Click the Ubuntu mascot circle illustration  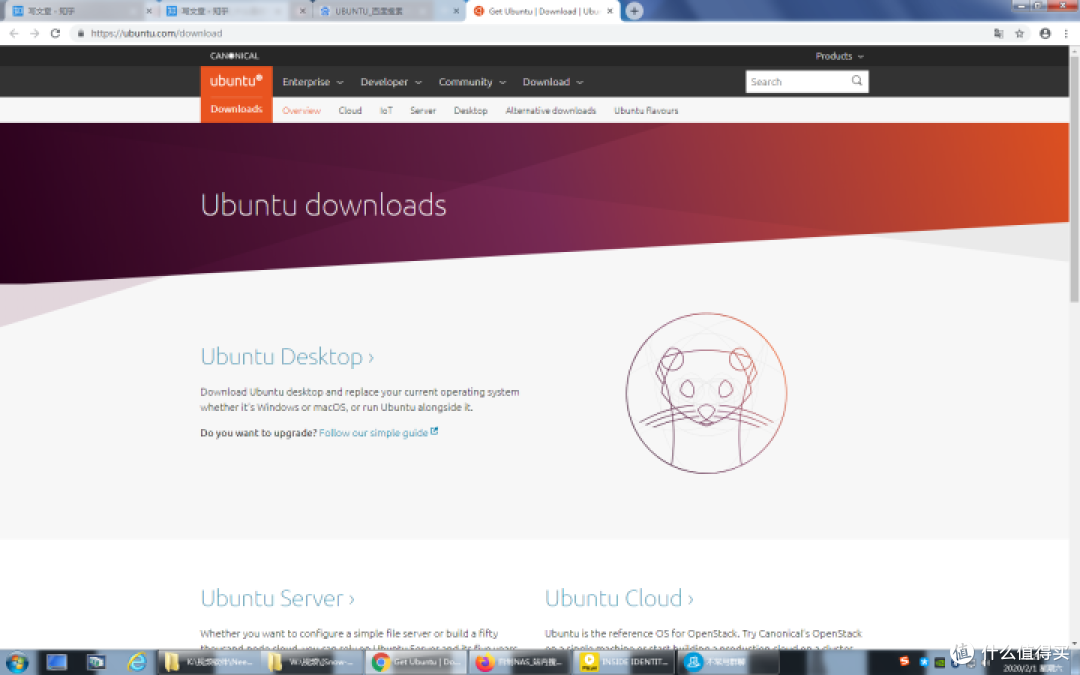pyautogui.click(x=706, y=393)
